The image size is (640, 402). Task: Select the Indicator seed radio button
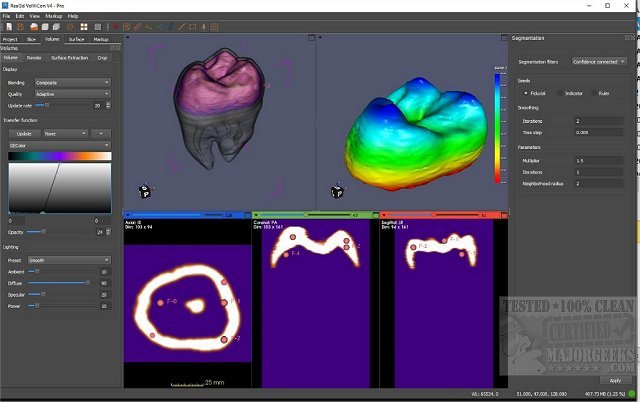pos(560,93)
